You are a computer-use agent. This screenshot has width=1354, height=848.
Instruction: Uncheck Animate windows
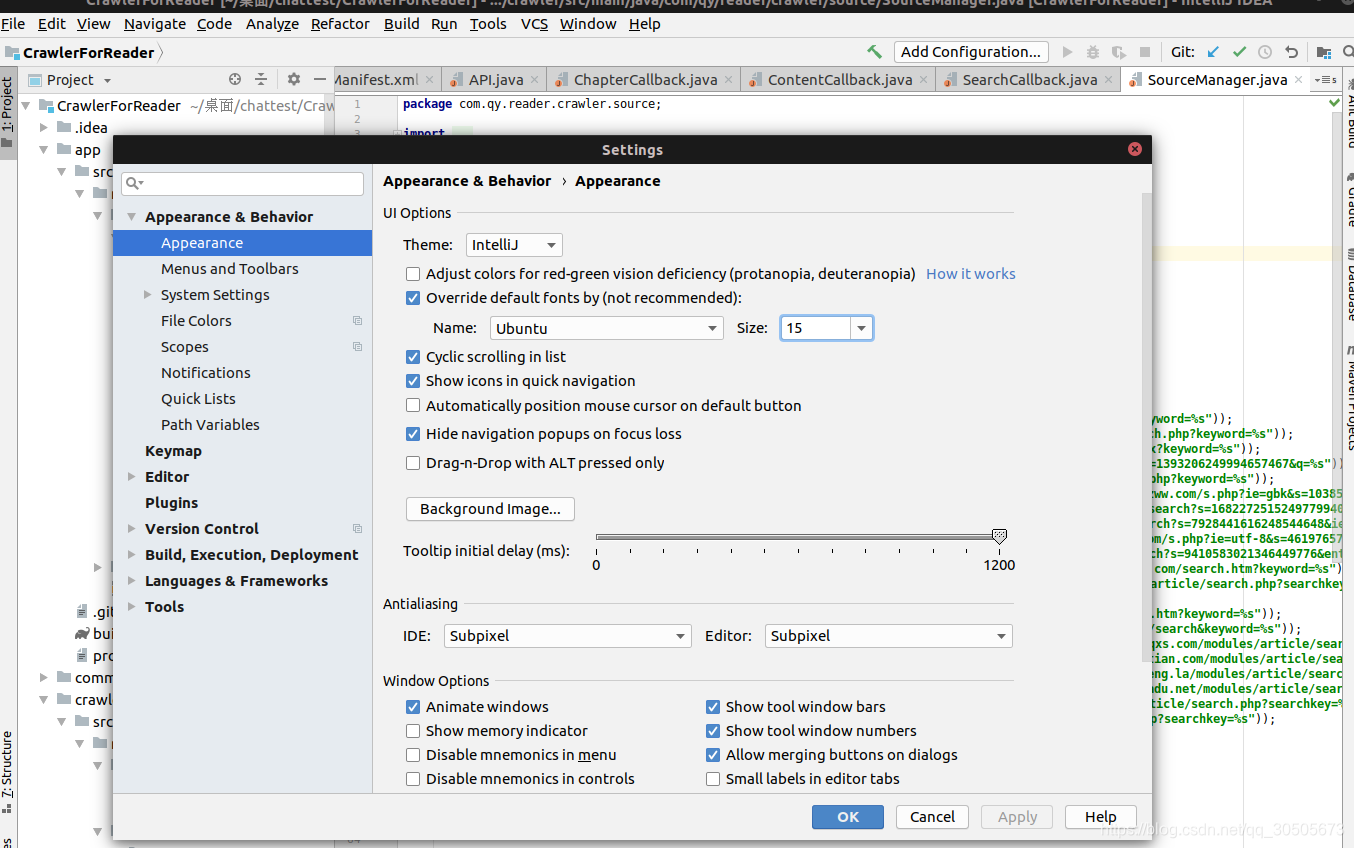[x=413, y=707]
